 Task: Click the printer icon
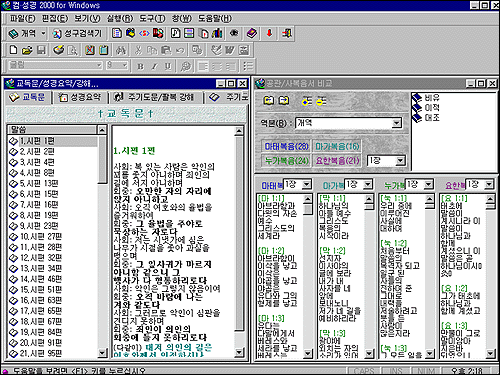[58, 50]
